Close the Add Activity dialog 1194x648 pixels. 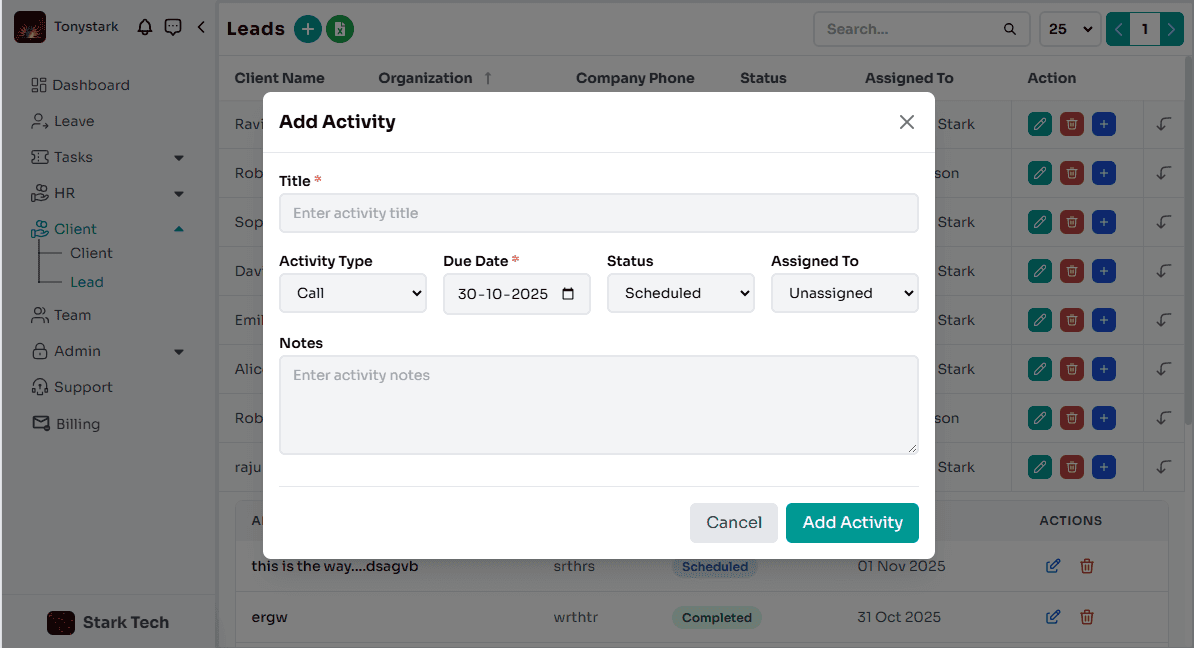tap(906, 122)
